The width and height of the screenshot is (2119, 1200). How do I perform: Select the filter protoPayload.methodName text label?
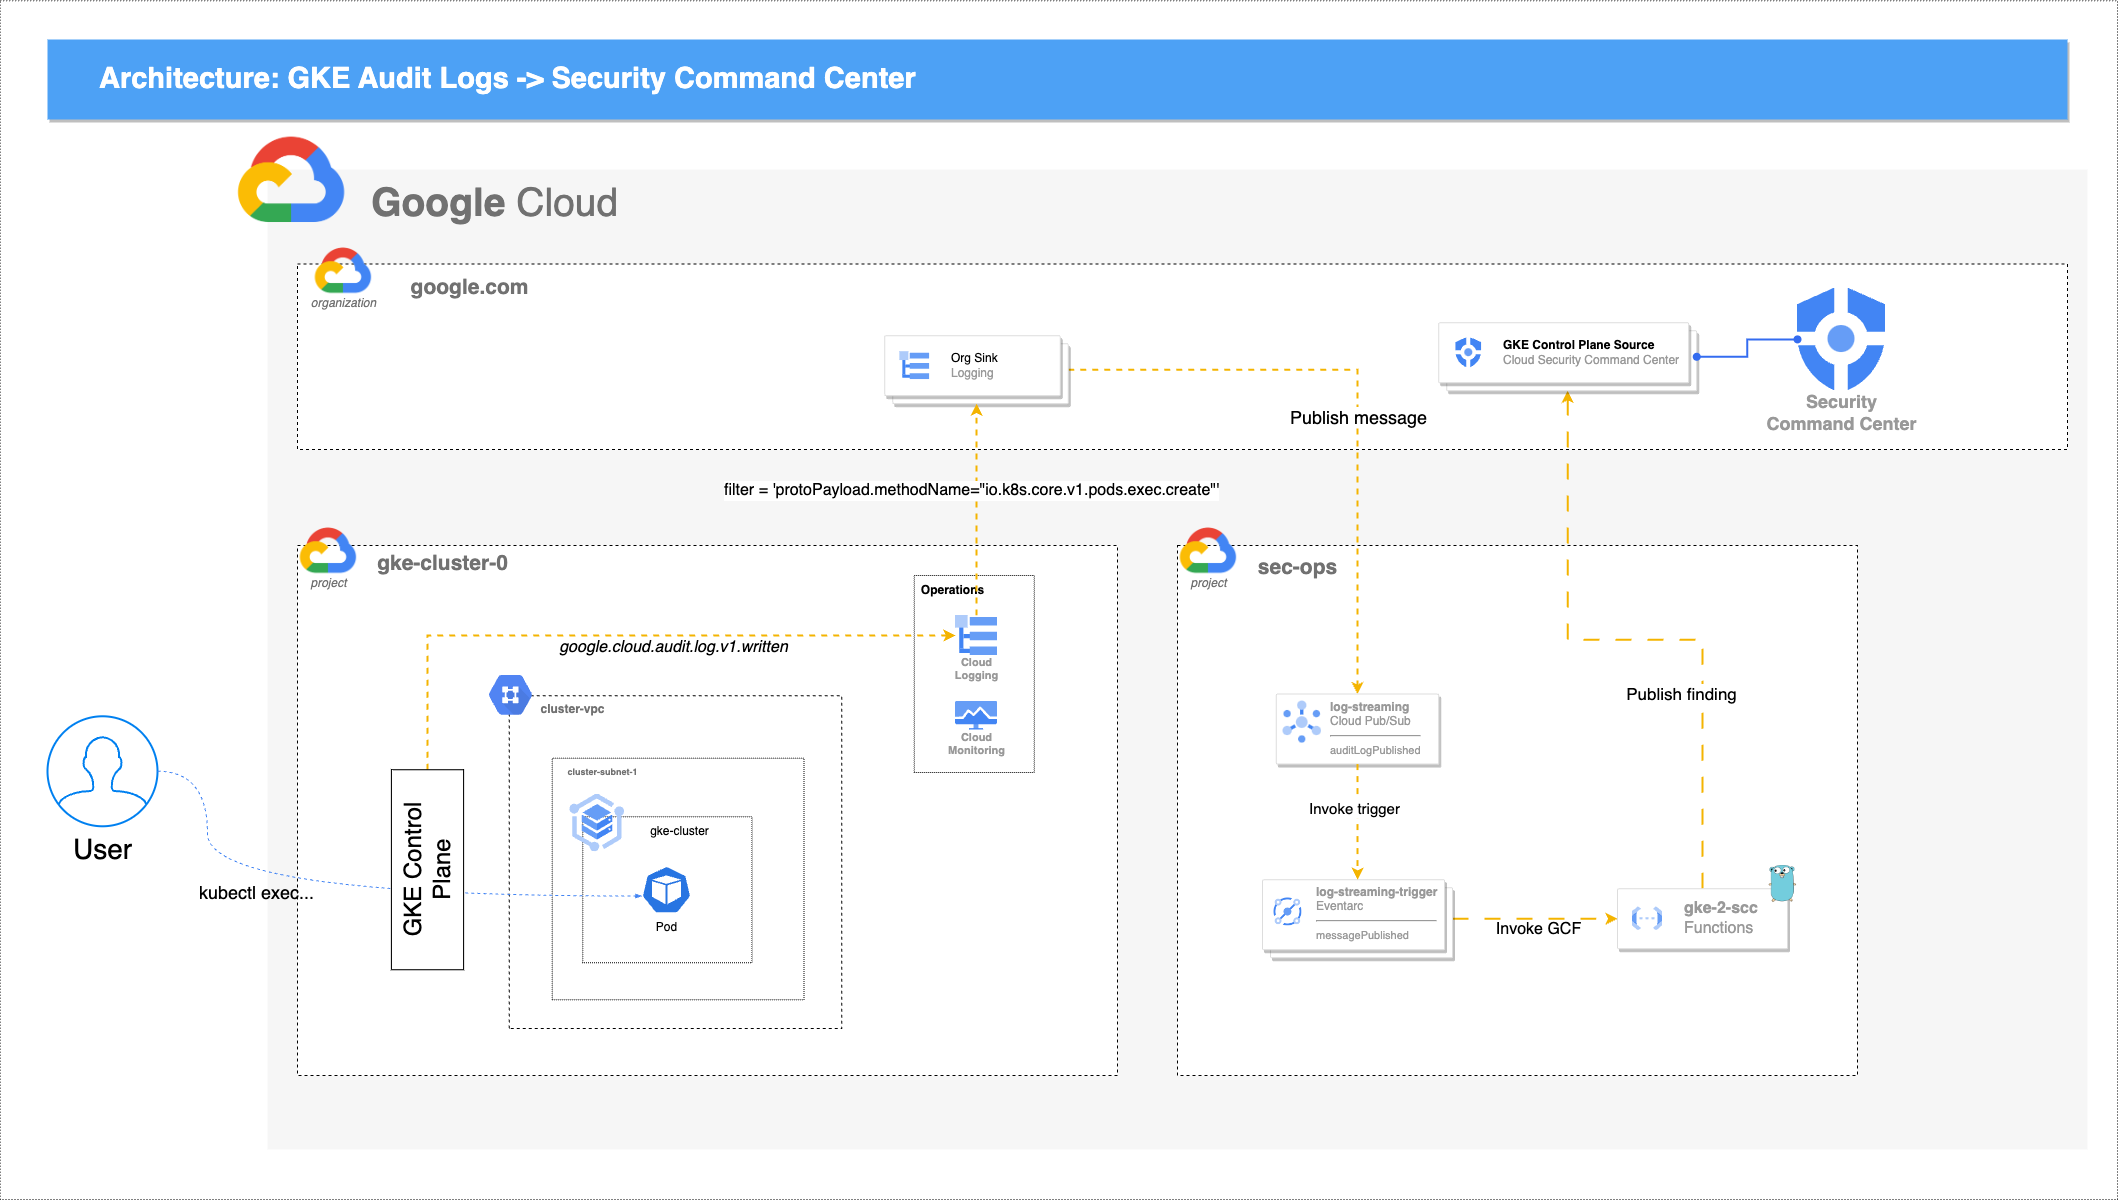(971, 489)
